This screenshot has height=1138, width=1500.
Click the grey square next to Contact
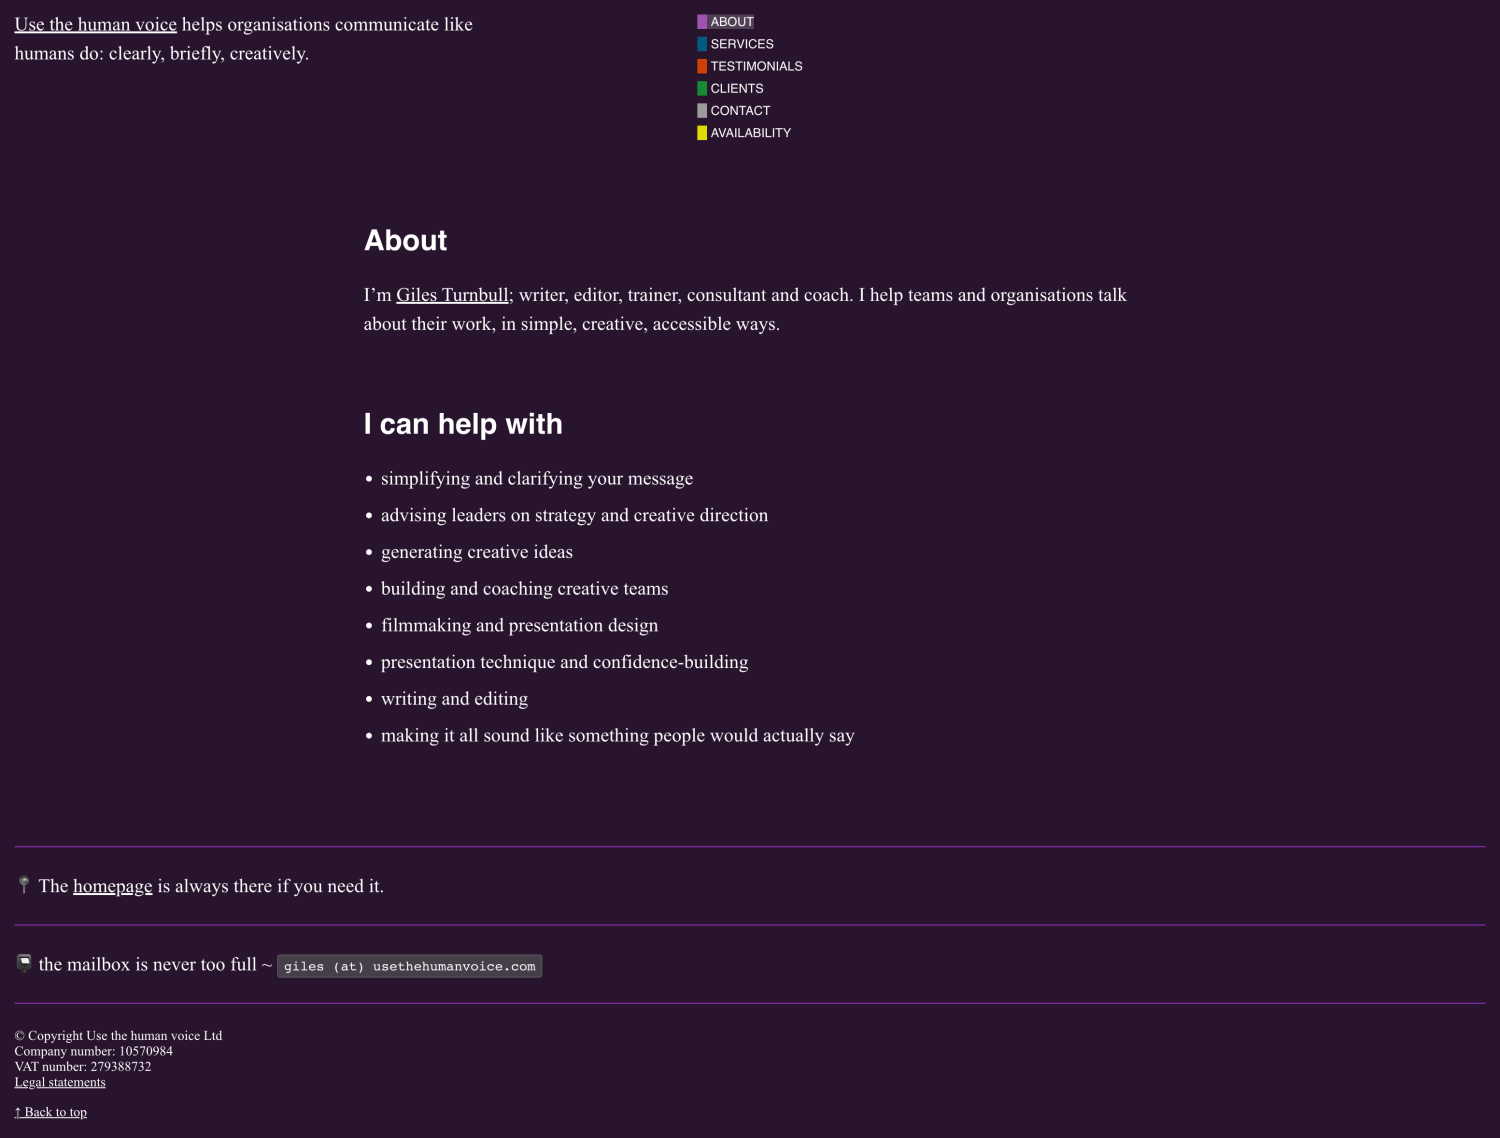pyautogui.click(x=702, y=111)
